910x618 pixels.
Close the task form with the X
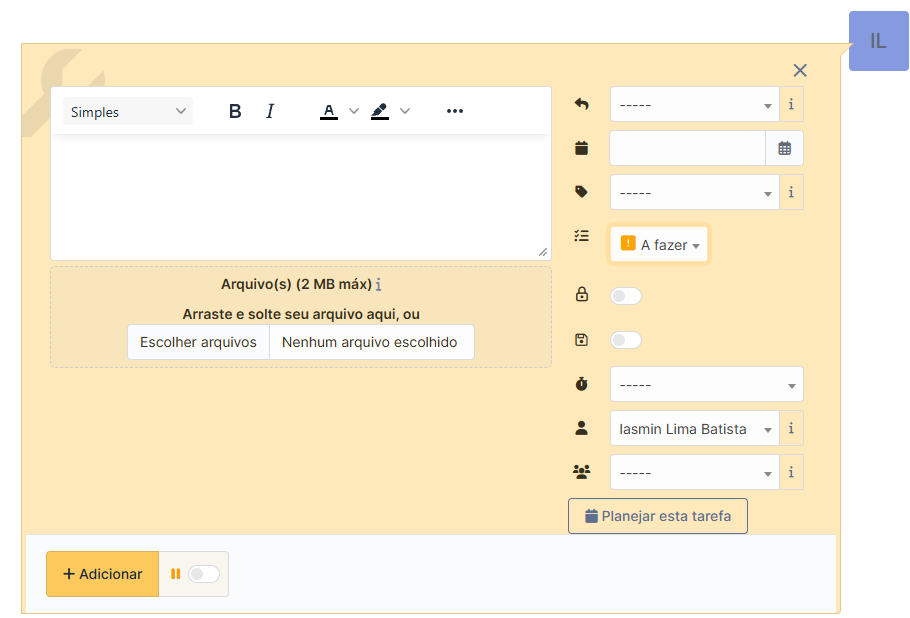click(x=800, y=70)
